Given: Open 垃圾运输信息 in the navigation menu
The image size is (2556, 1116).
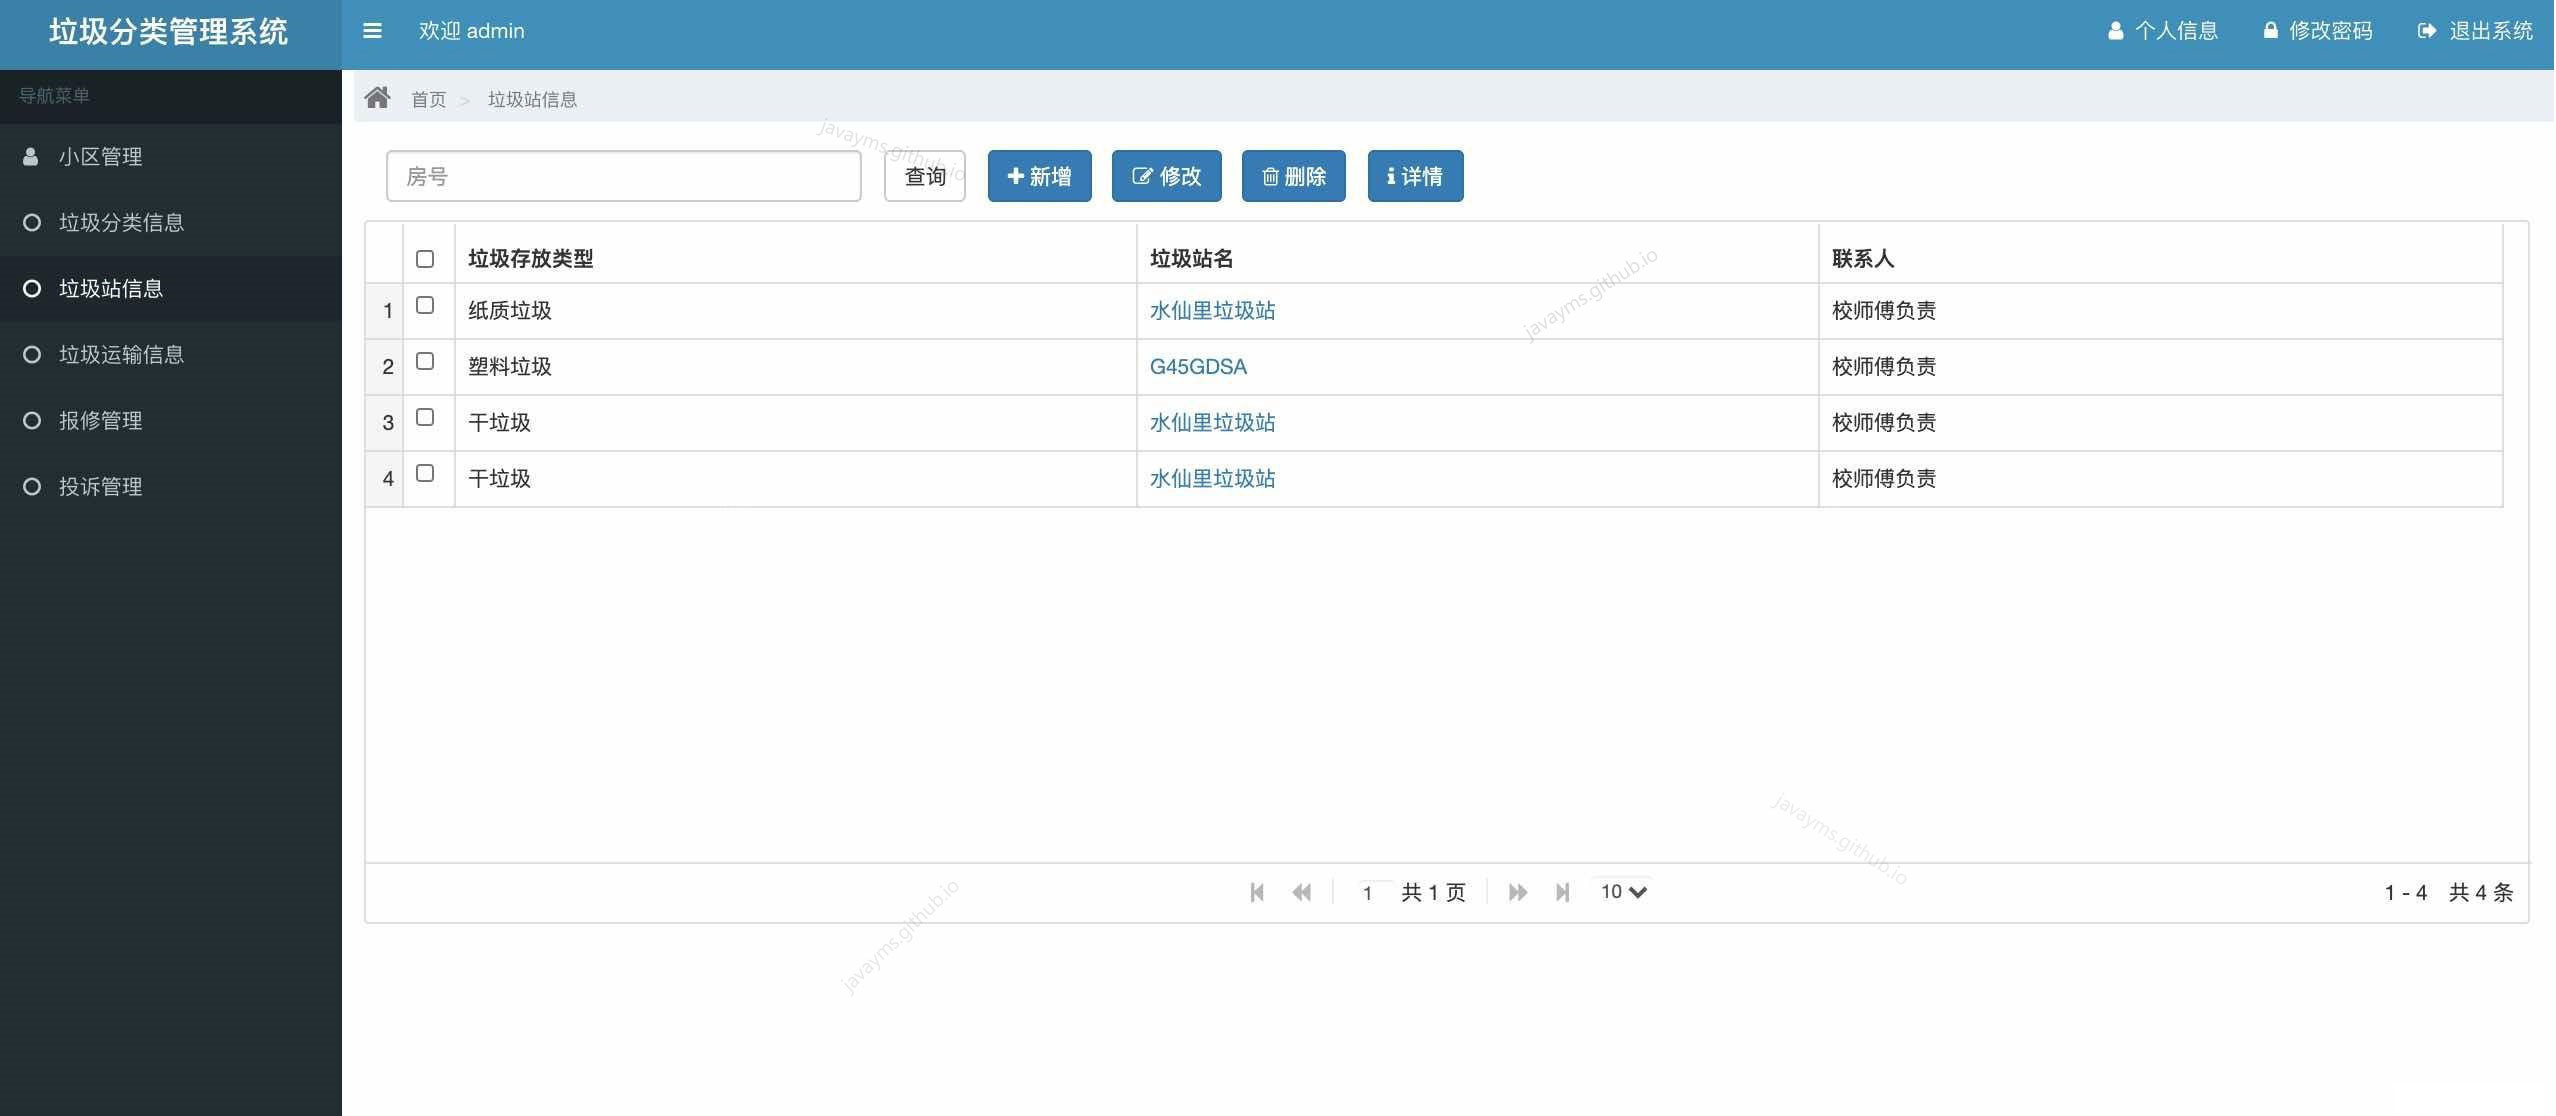Looking at the screenshot, I should pos(120,354).
